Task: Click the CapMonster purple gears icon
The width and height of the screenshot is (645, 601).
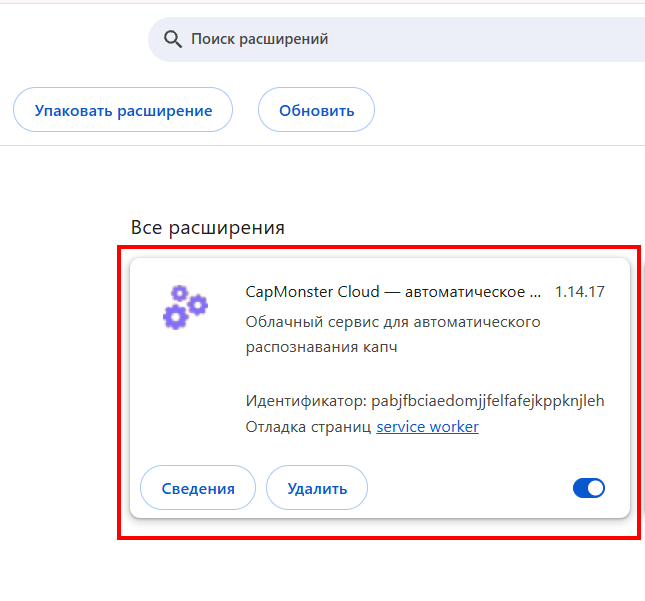Action: pos(185,307)
